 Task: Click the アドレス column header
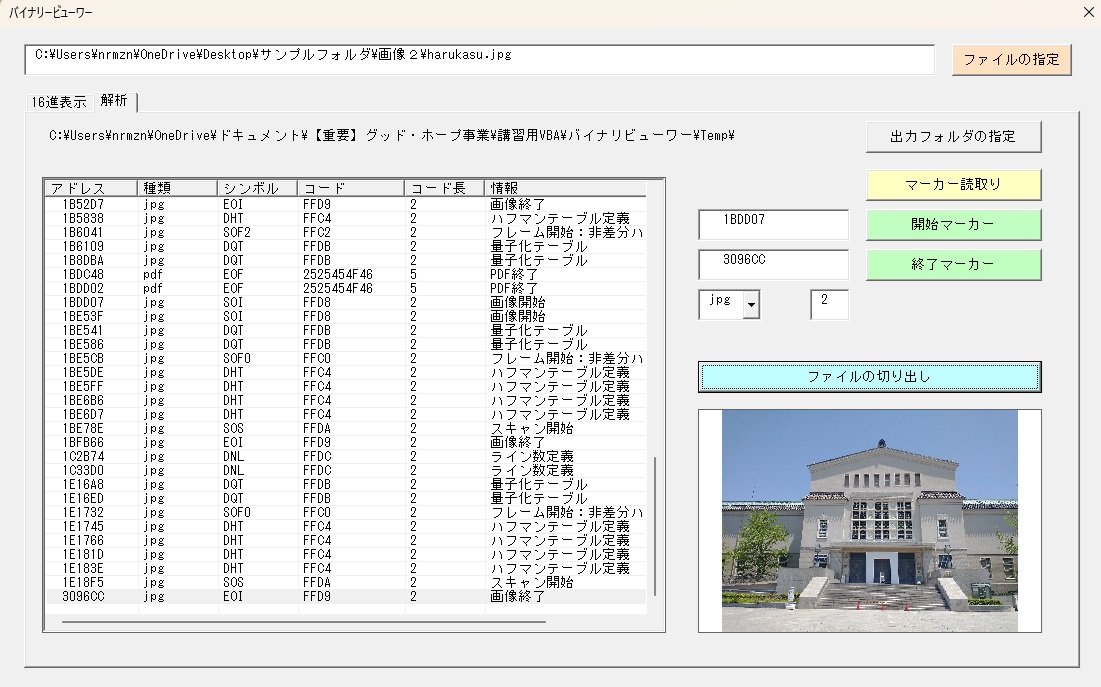91,188
